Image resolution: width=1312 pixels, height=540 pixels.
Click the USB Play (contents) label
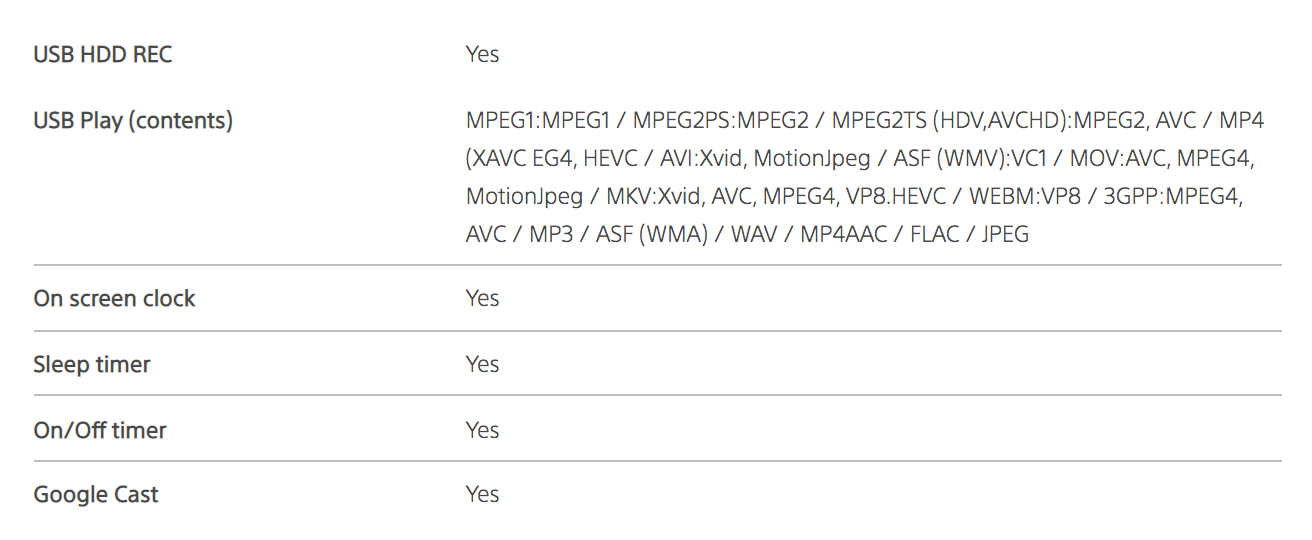pyautogui.click(x=133, y=121)
